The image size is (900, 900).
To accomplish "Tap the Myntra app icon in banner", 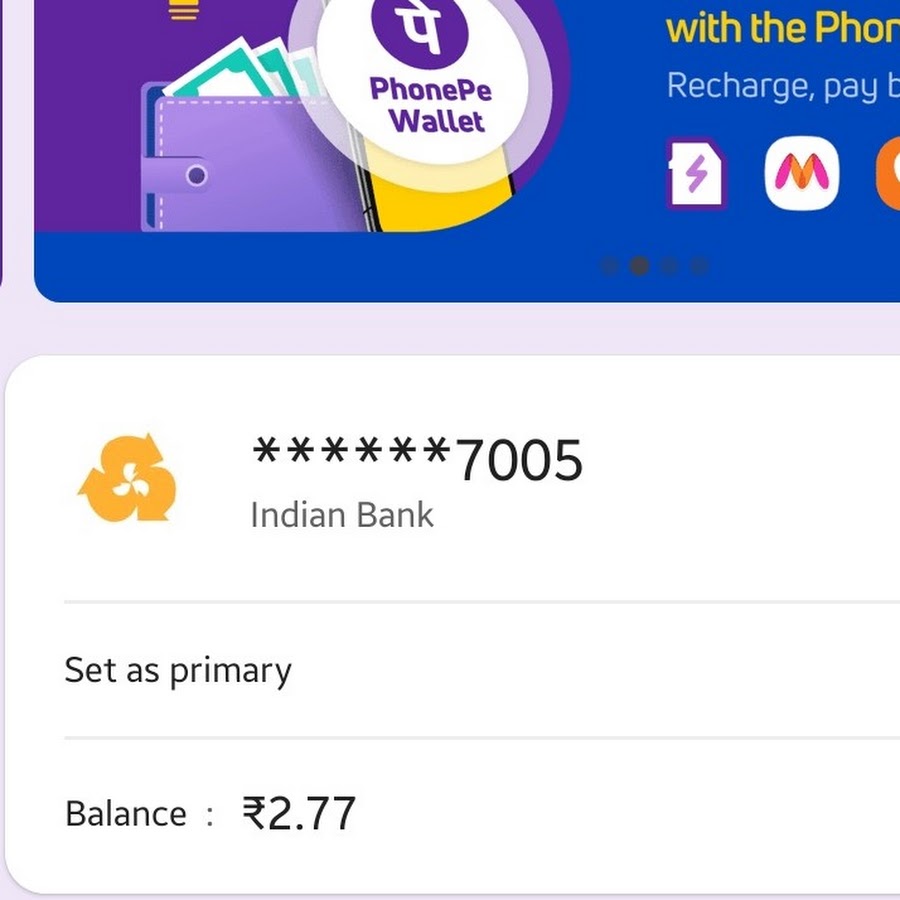I will tap(802, 173).
